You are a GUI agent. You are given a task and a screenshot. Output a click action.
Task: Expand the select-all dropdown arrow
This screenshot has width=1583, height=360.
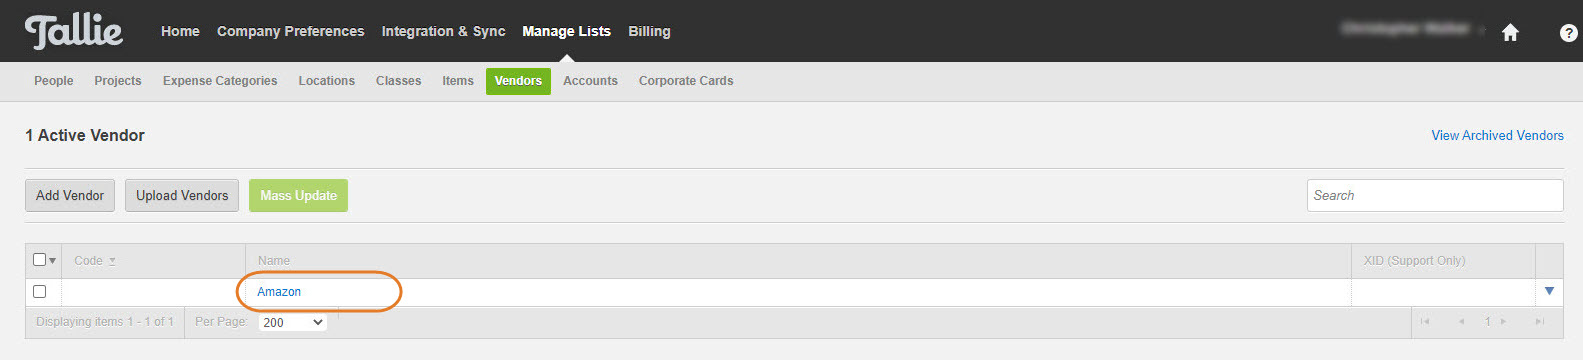tap(53, 261)
